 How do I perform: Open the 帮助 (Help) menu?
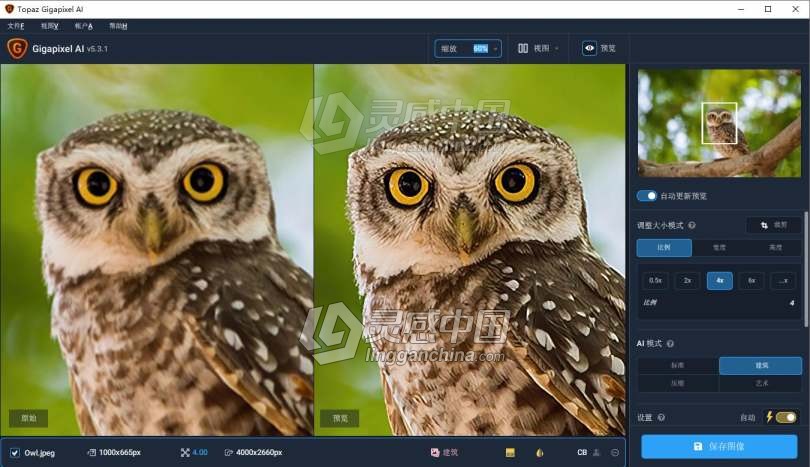(118, 26)
